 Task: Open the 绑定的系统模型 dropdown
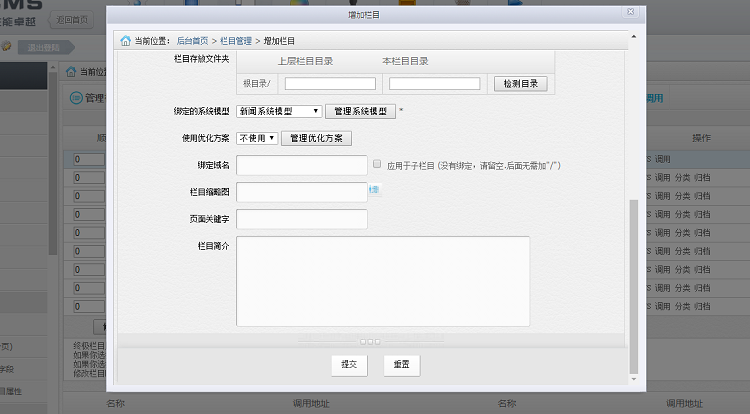coord(279,111)
